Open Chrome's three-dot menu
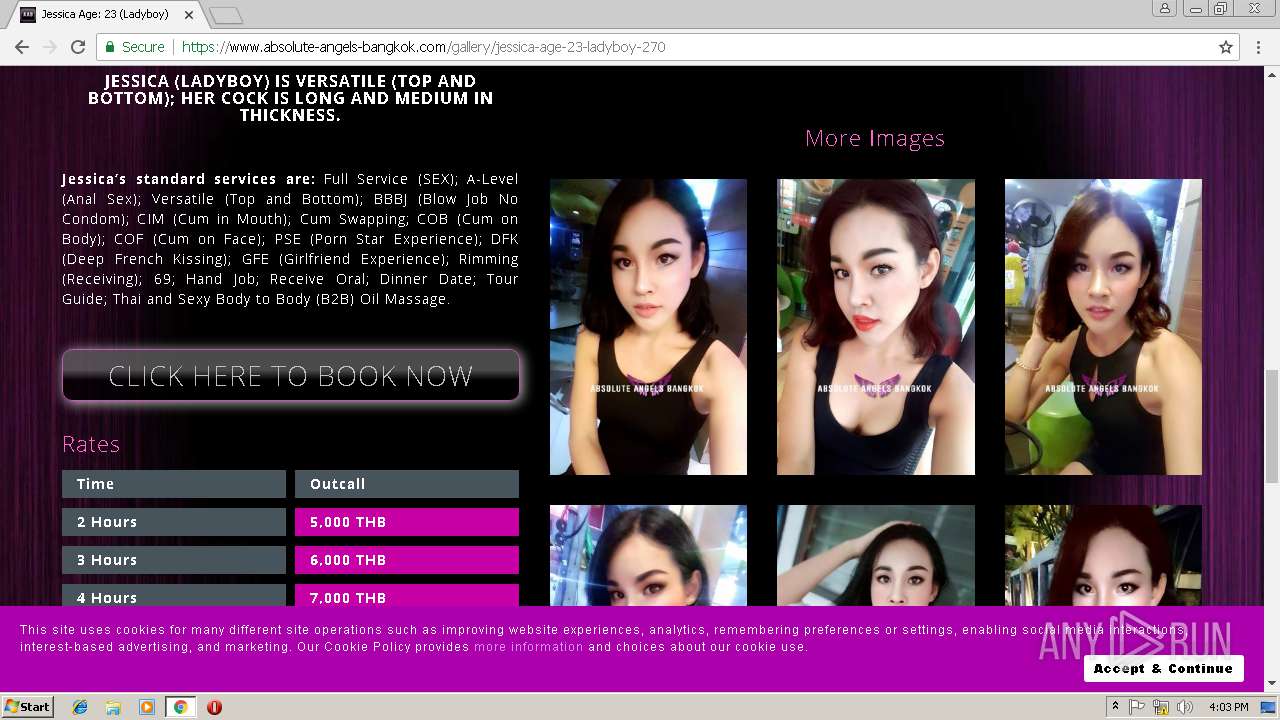Image resolution: width=1280 pixels, height=720 pixels. (x=1258, y=47)
